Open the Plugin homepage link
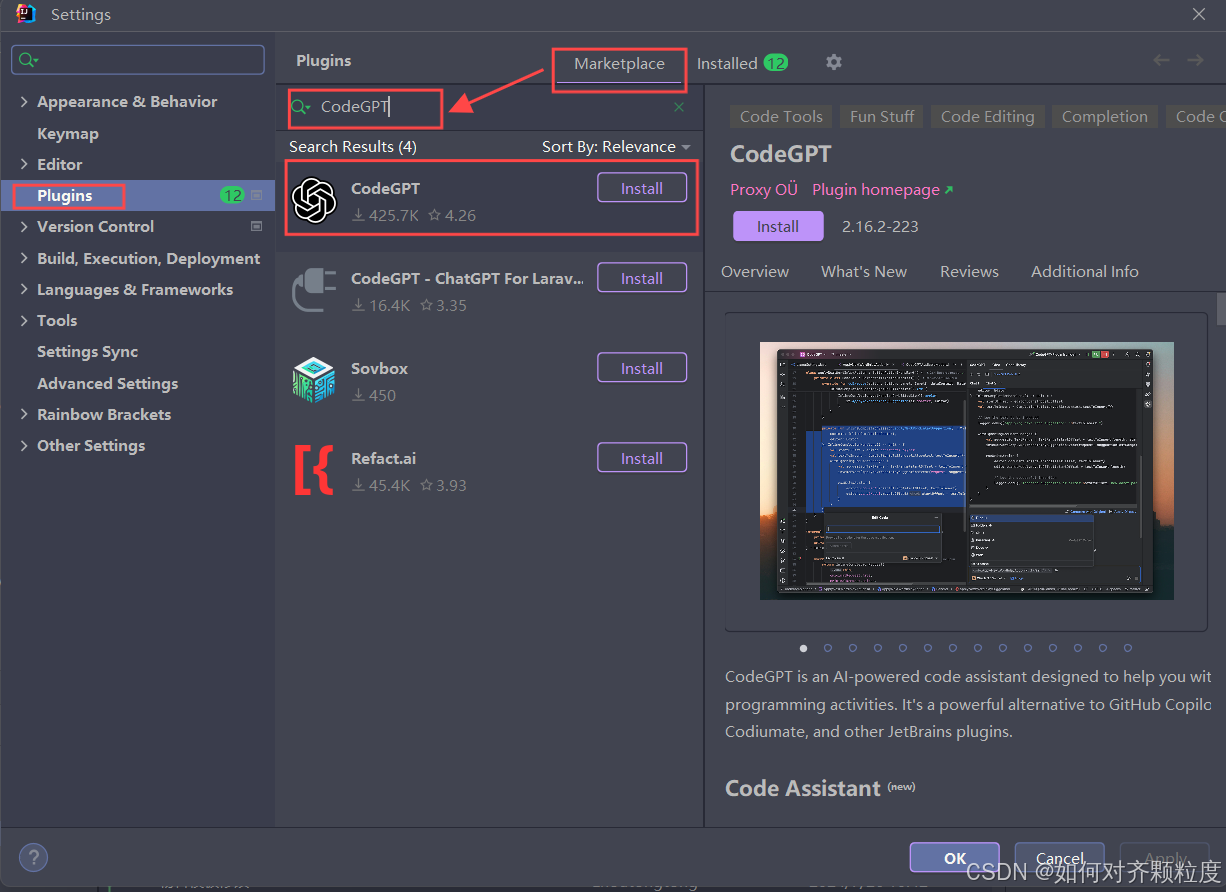Screen dimensions: 1226x892 pyautogui.click(x=883, y=190)
